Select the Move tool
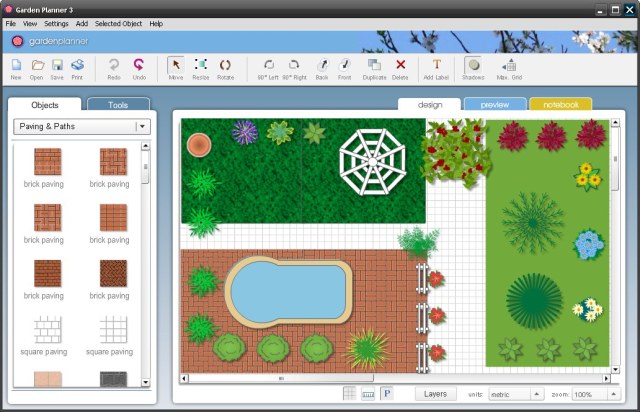640x412 pixels. (x=176, y=68)
